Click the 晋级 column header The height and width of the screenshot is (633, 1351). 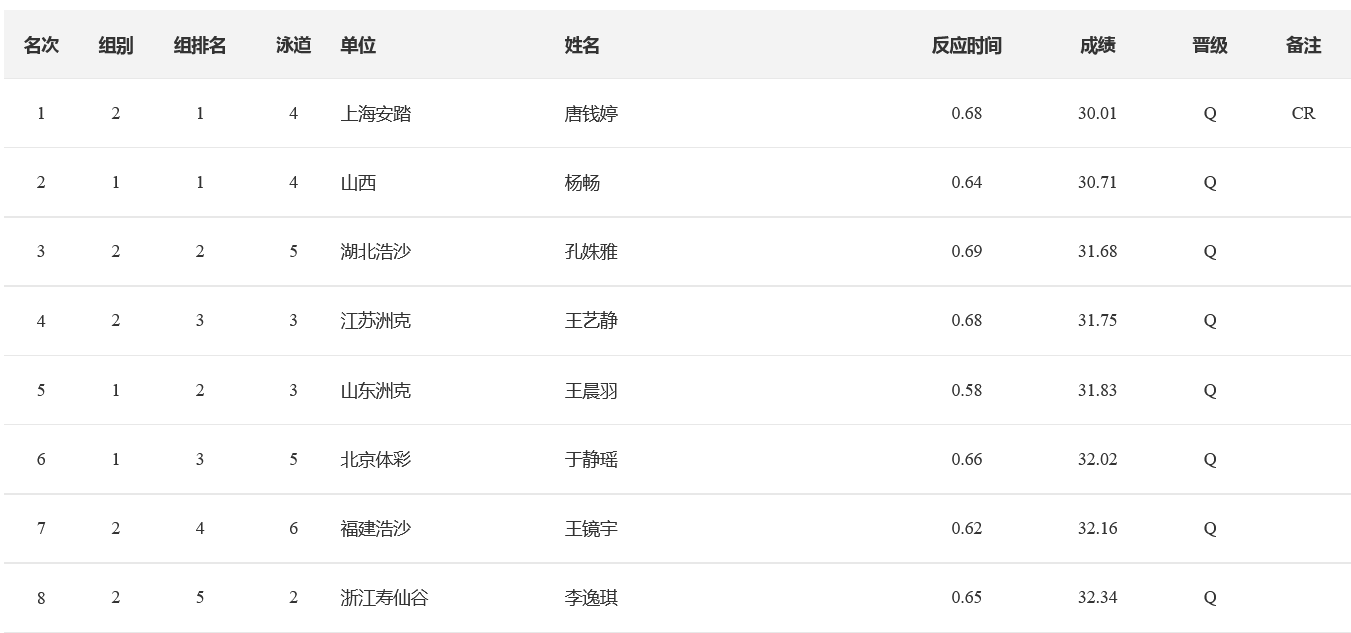click(x=1210, y=45)
